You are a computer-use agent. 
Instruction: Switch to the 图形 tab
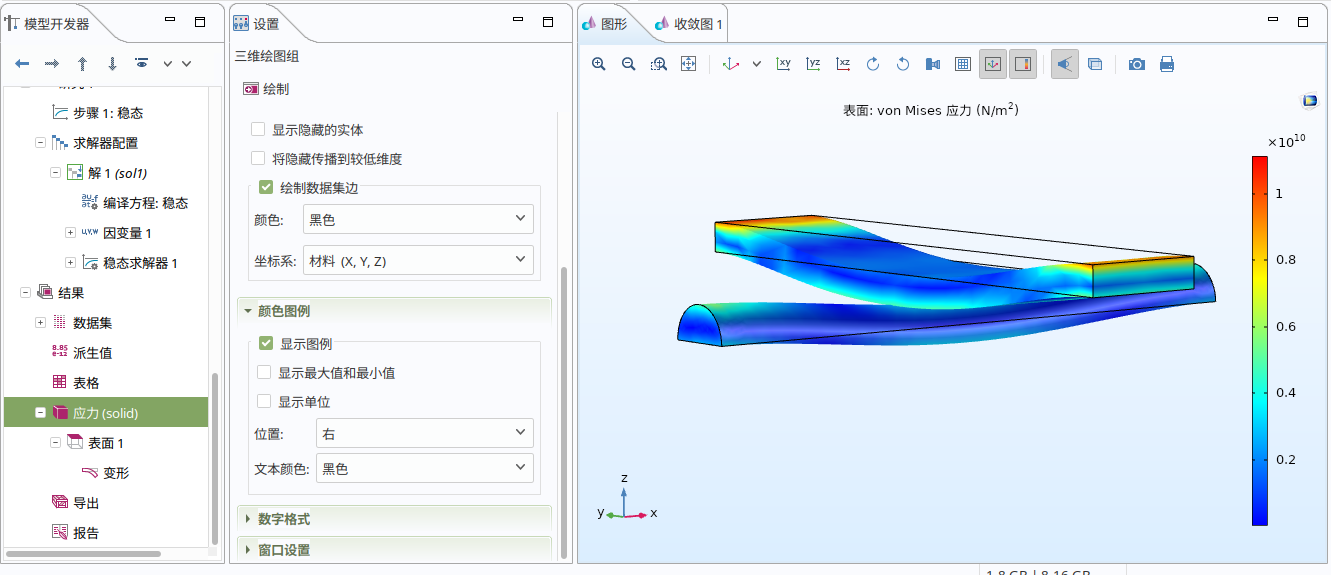(x=606, y=24)
